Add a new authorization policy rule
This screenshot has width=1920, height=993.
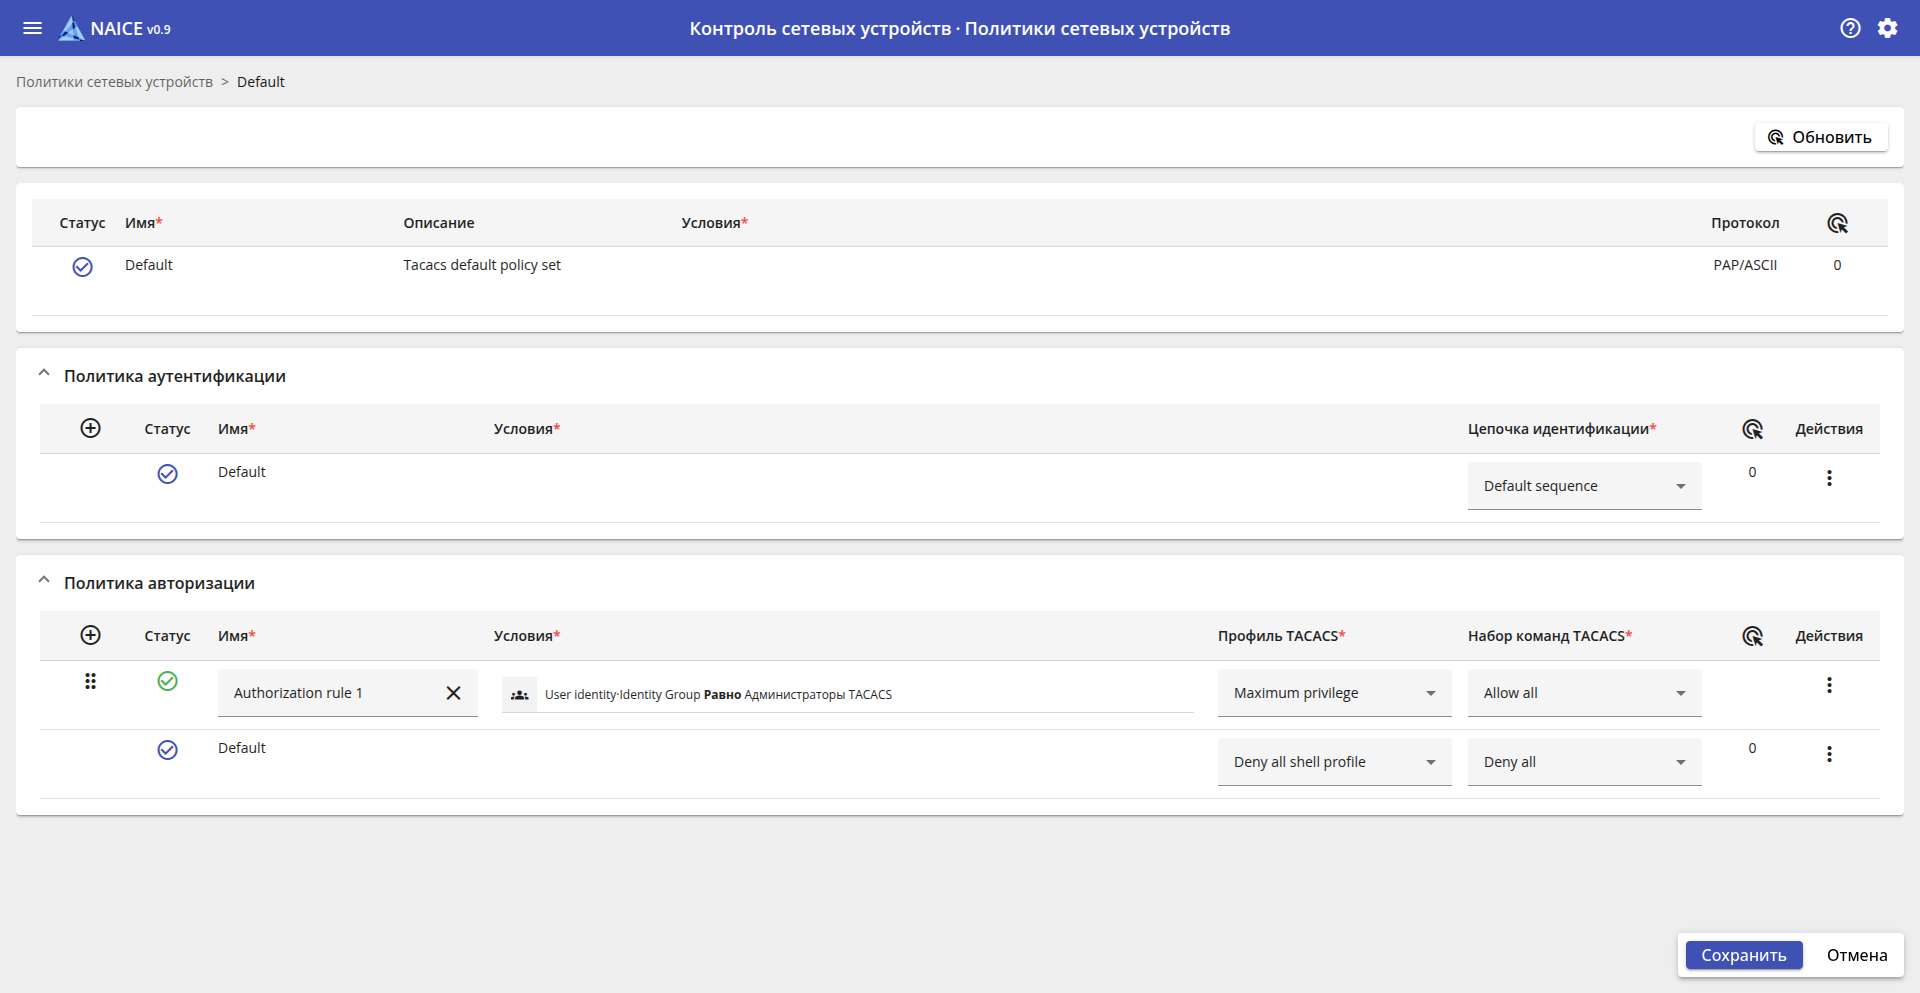(x=90, y=635)
